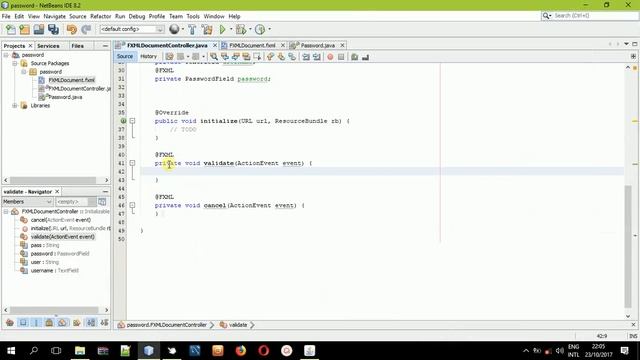This screenshot has height=360, width=640.
Task: Click the Clean and Build Project icon
Action: pos(207,29)
